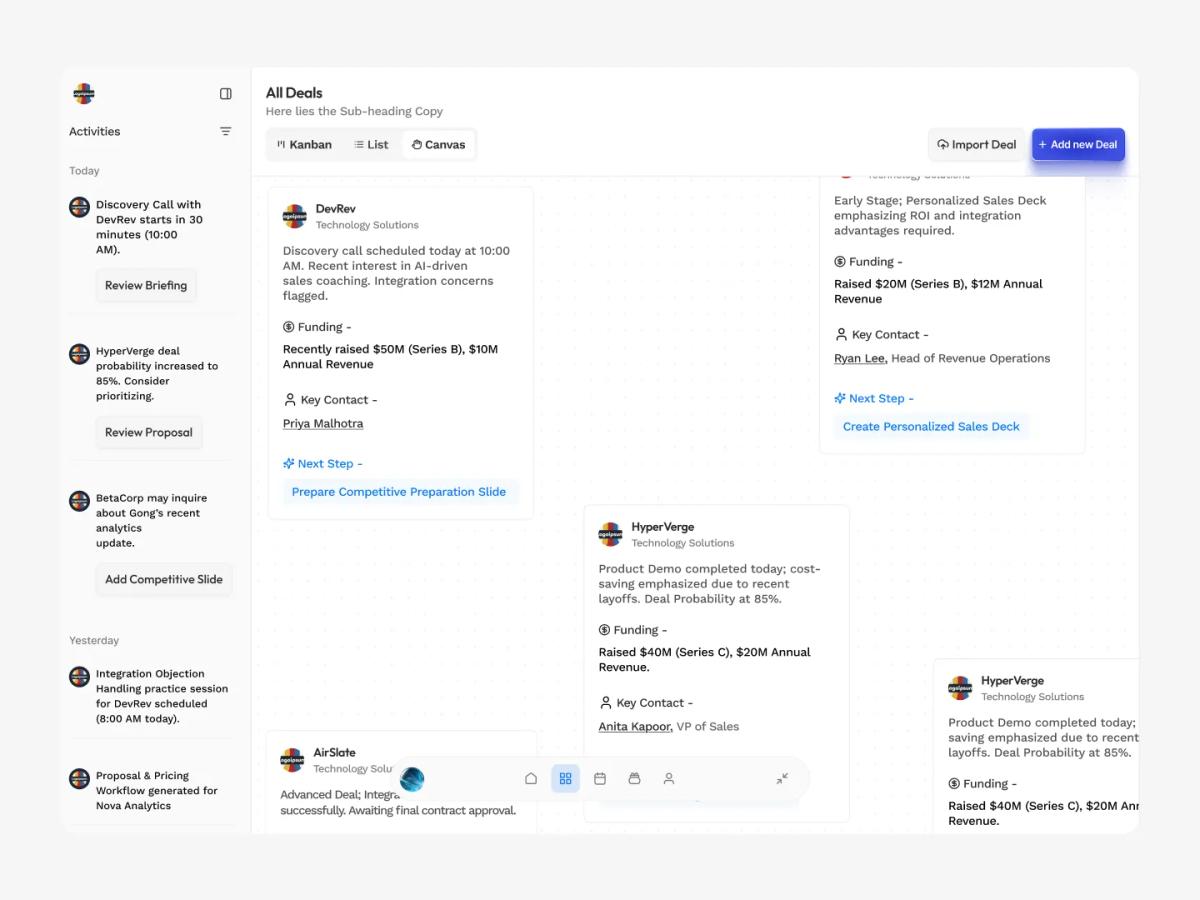Viewport: 1200px width, 900px height.
Task: Open the profile person icon in the dock
Action: tap(669, 778)
